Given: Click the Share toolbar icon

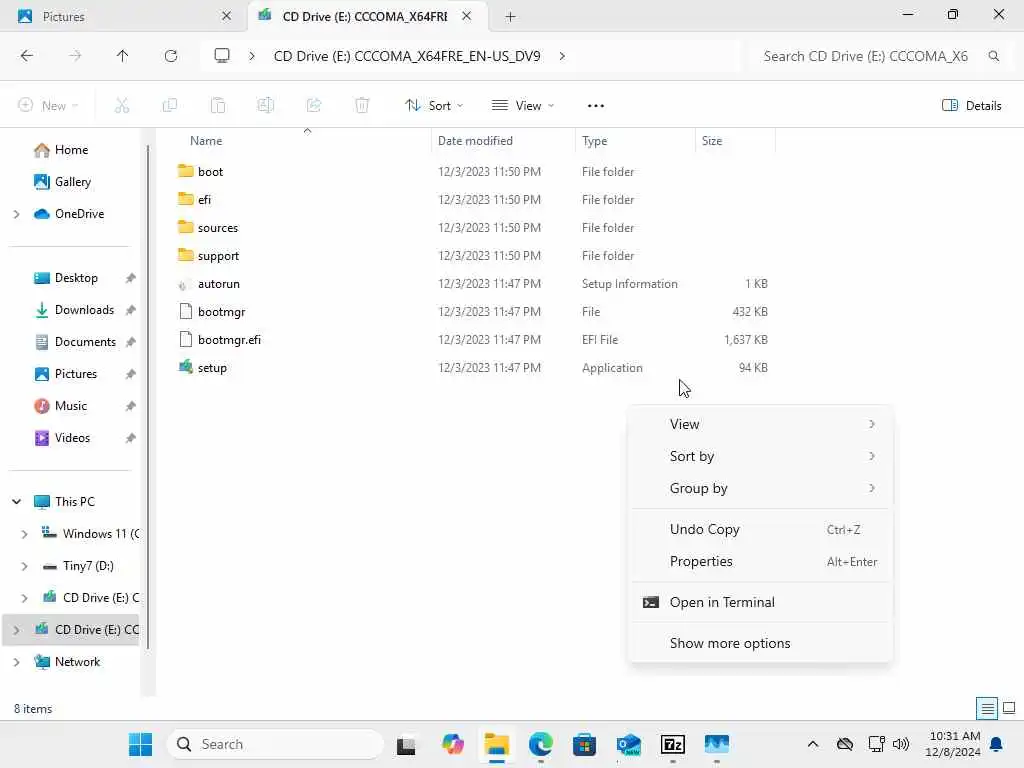Looking at the screenshot, I should [314, 105].
